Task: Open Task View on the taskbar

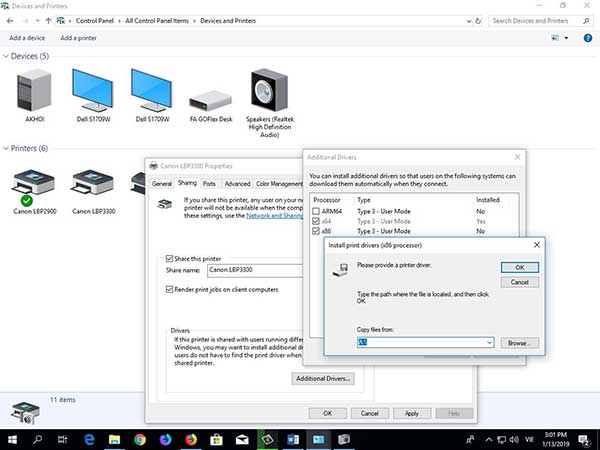Action: (x=63, y=439)
